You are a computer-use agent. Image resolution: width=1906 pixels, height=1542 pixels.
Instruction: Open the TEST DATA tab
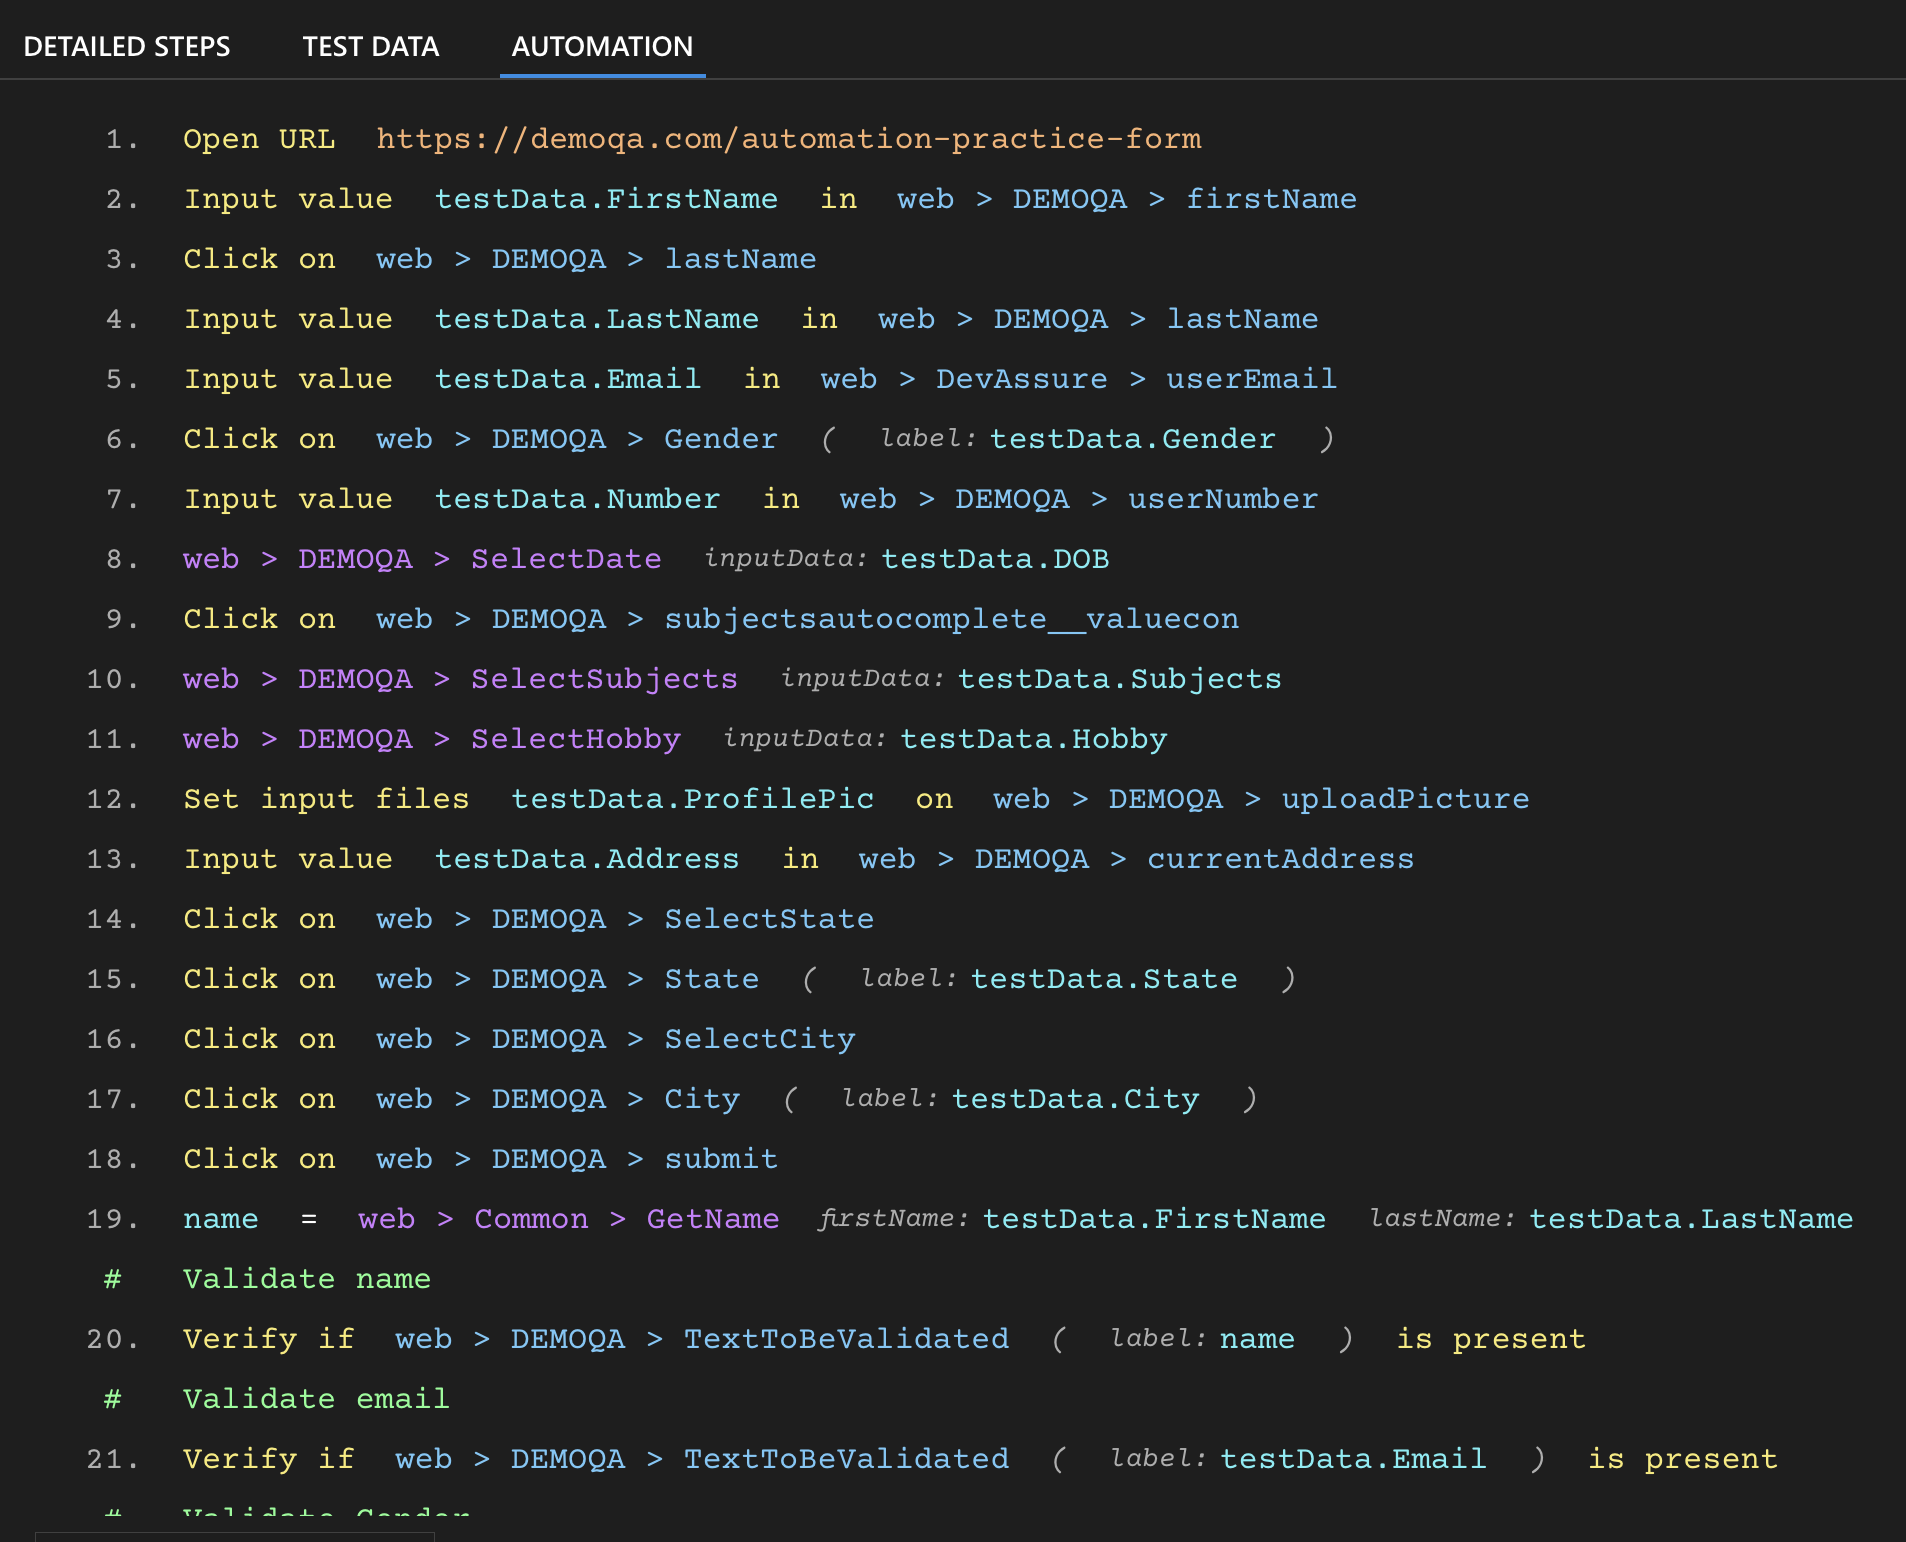pyautogui.click(x=371, y=46)
